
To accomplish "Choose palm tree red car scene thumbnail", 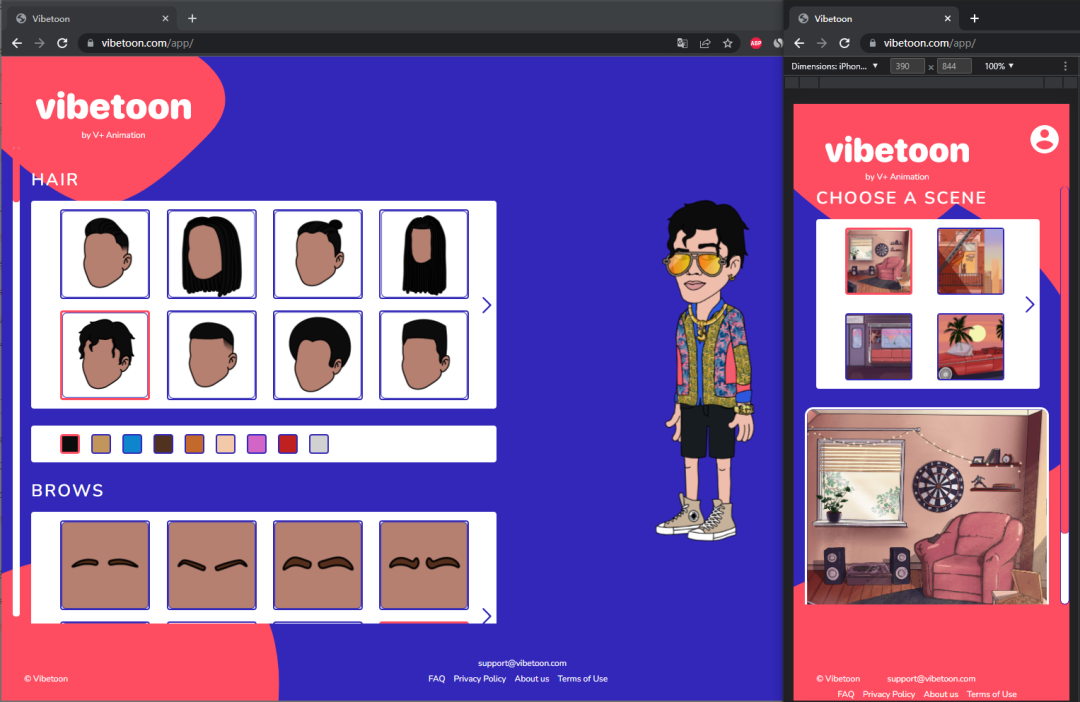I will 970,347.
